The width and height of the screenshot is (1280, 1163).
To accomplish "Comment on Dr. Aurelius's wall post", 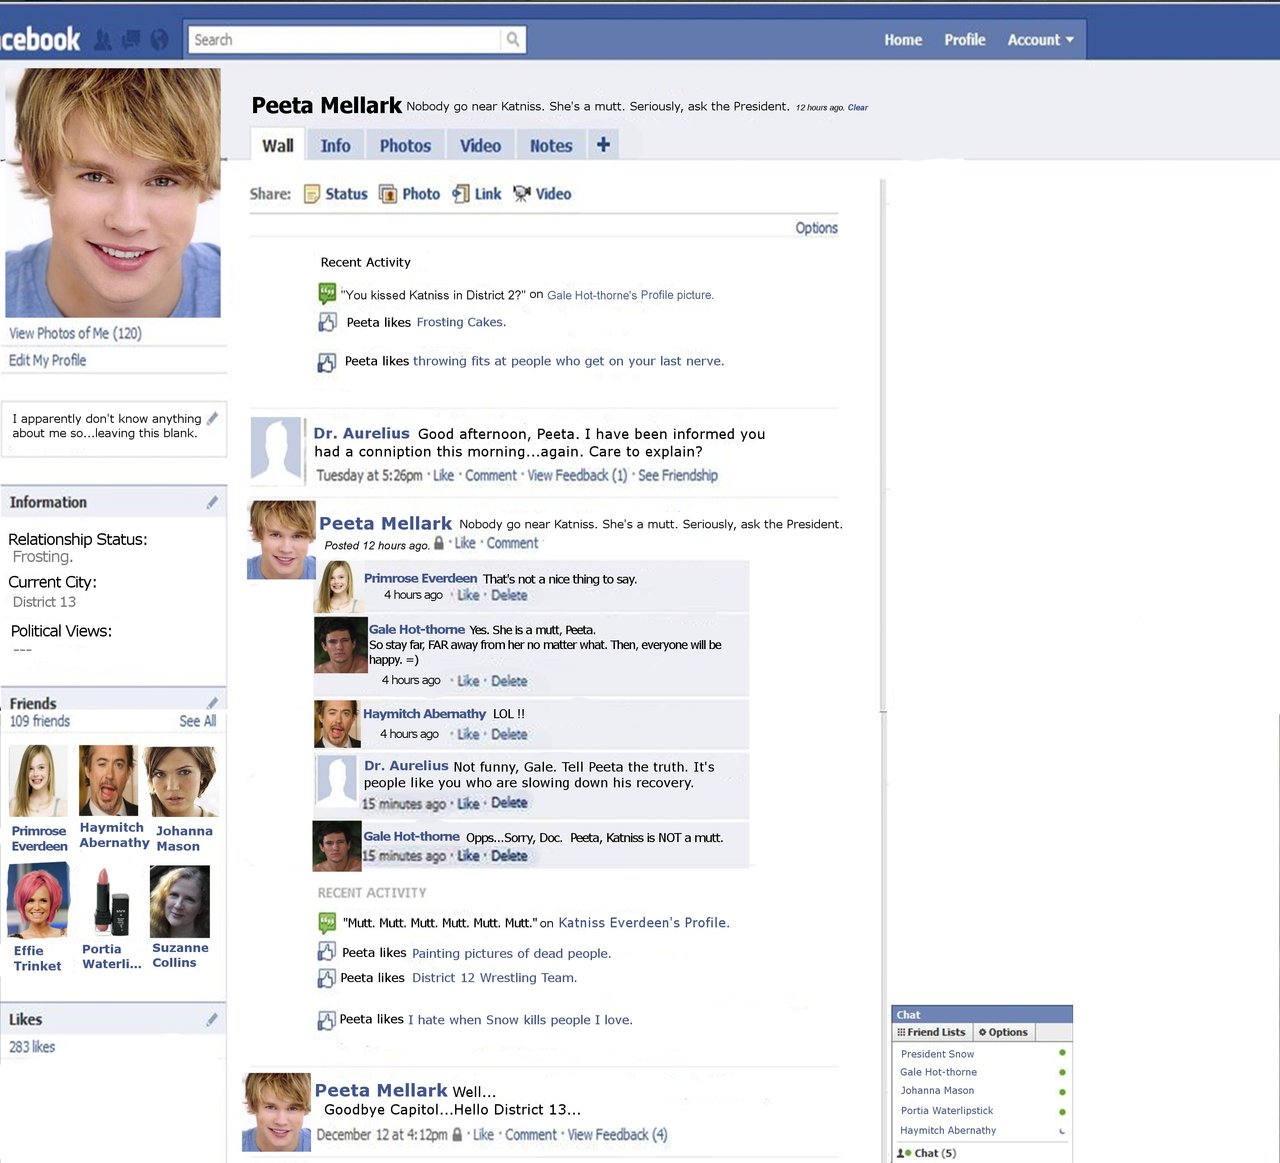I will [491, 476].
